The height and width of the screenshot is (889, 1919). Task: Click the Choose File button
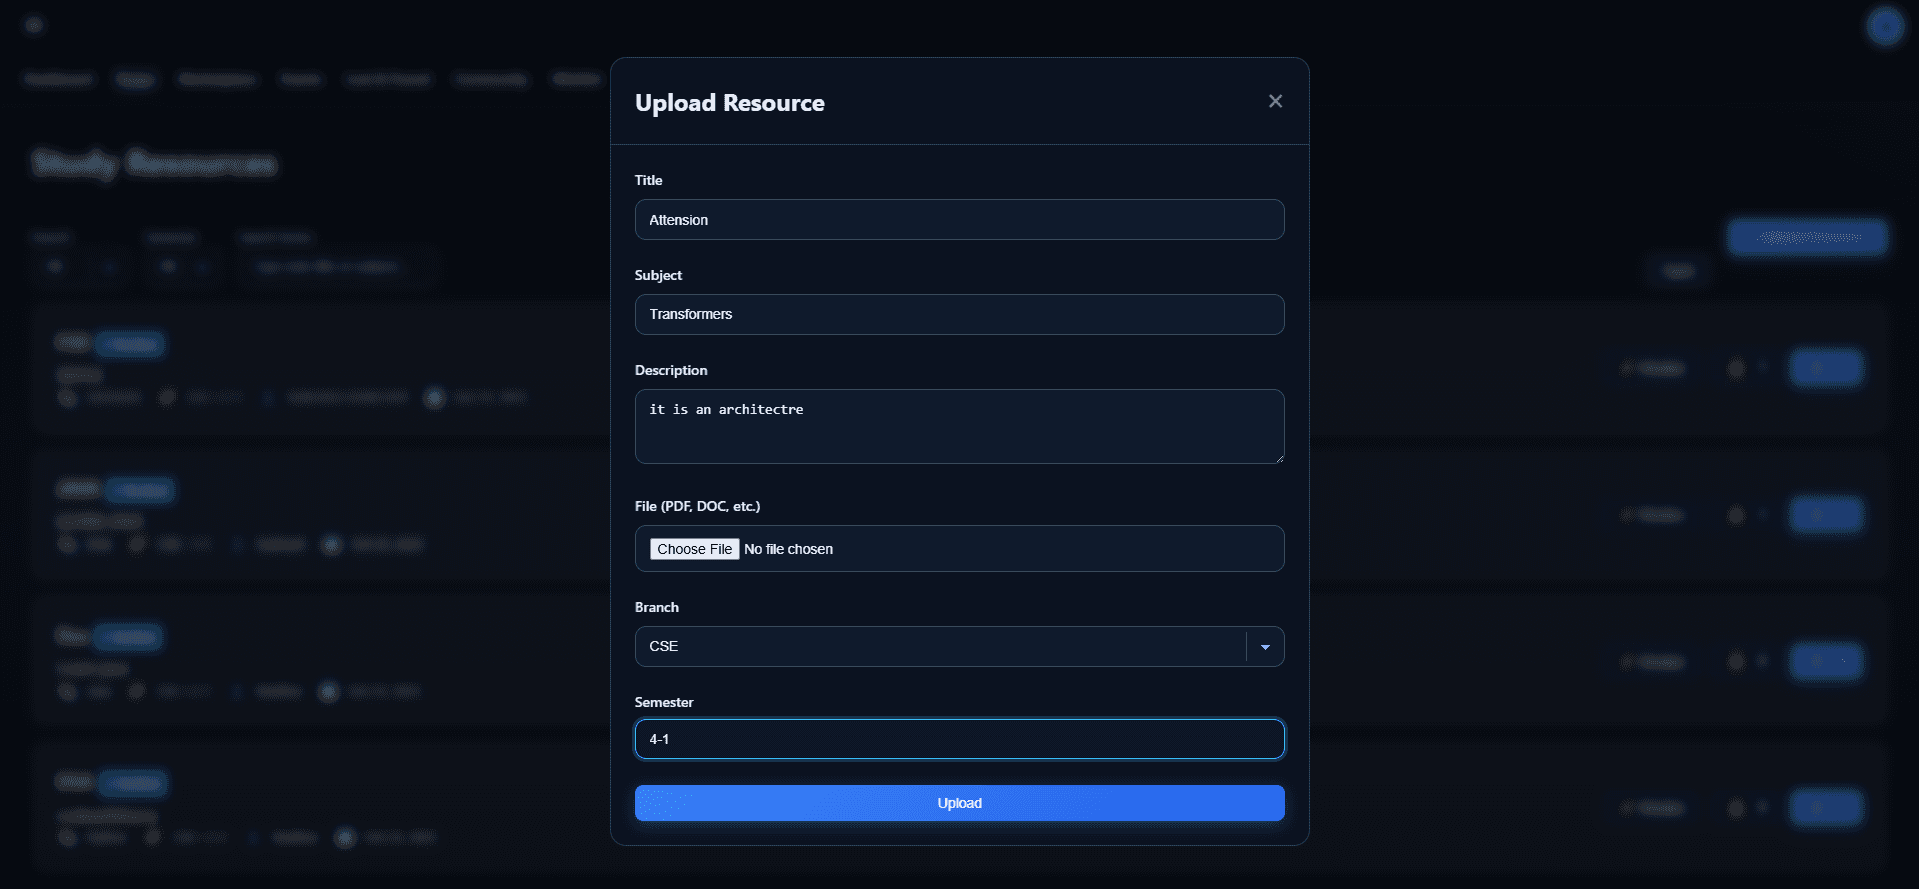(695, 549)
